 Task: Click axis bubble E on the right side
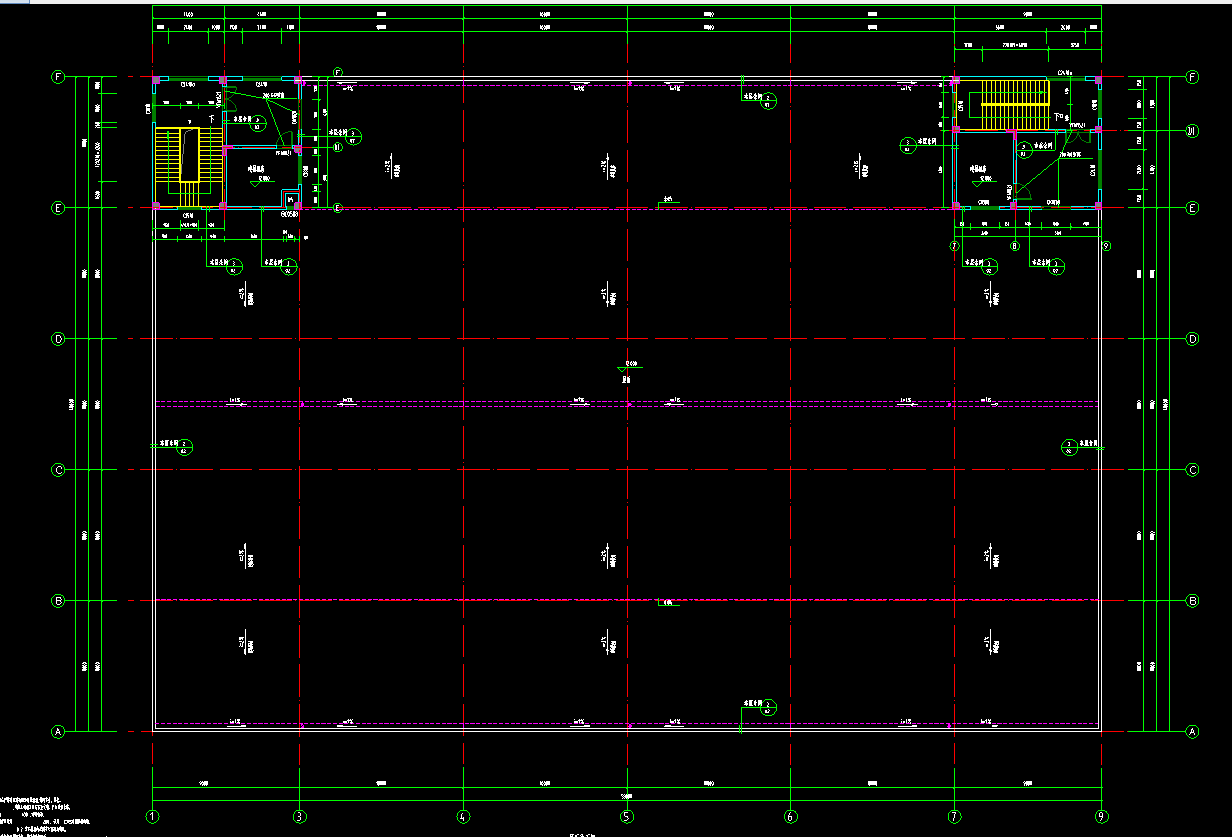1192,208
